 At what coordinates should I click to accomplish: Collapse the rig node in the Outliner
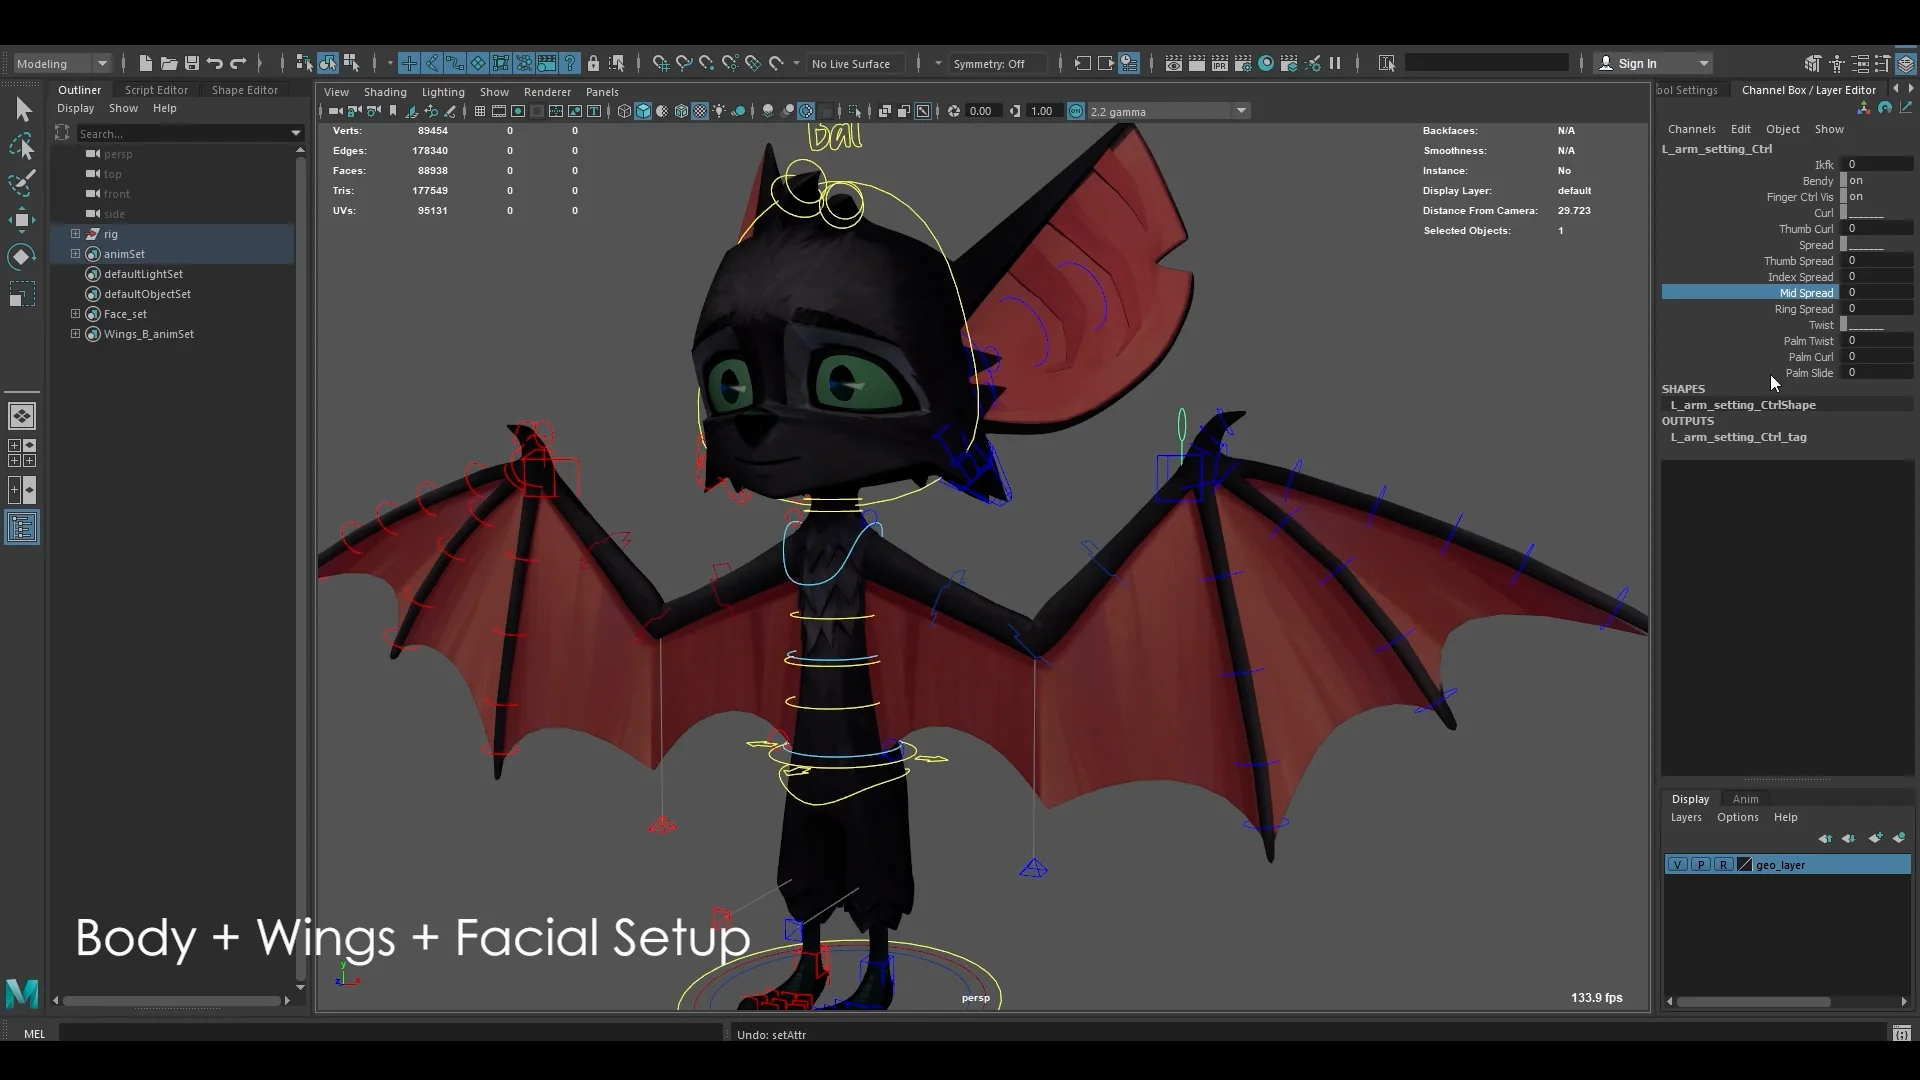75,233
